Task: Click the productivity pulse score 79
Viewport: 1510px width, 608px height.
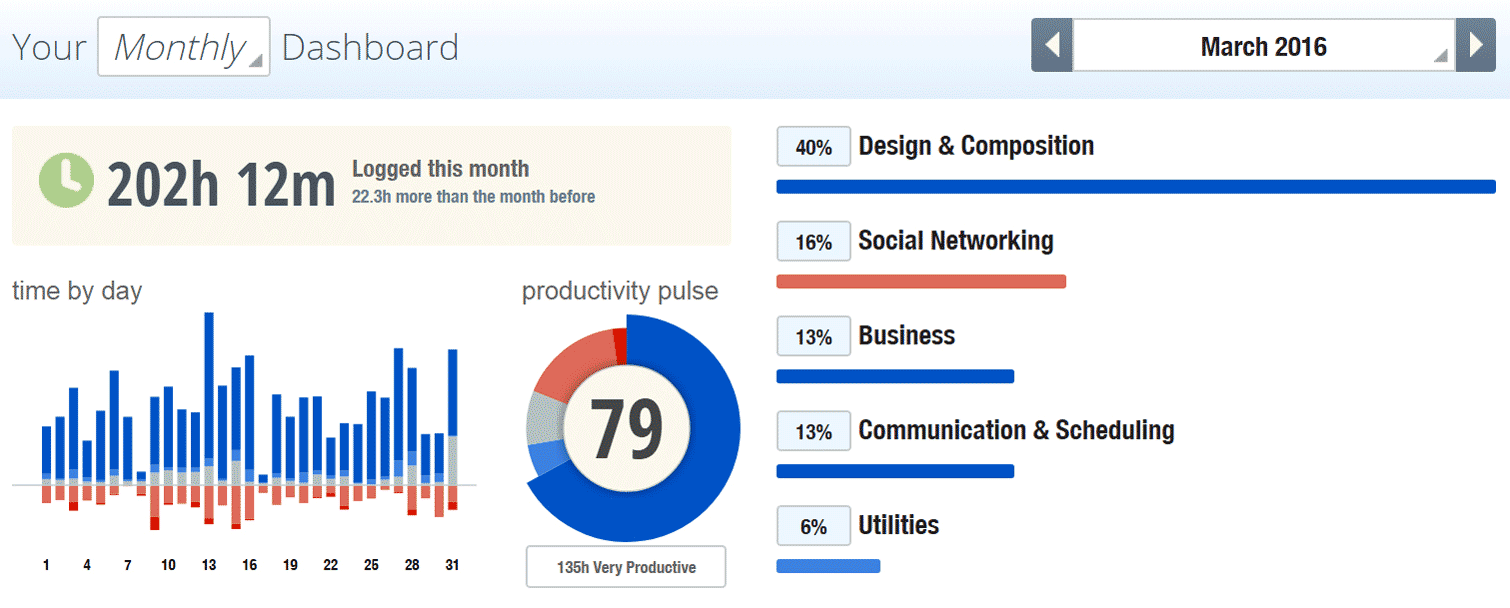Action: pos(627,429)
